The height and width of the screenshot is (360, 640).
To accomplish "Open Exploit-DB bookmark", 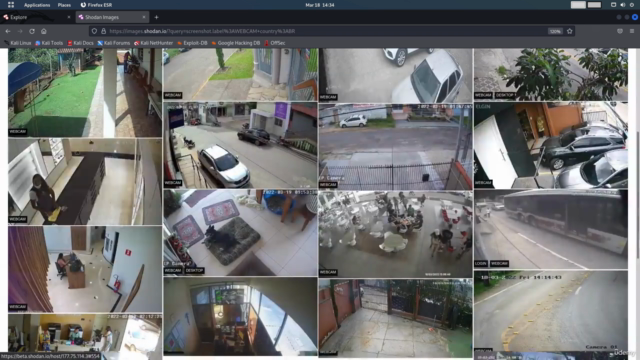I will (x=192, y=43).
